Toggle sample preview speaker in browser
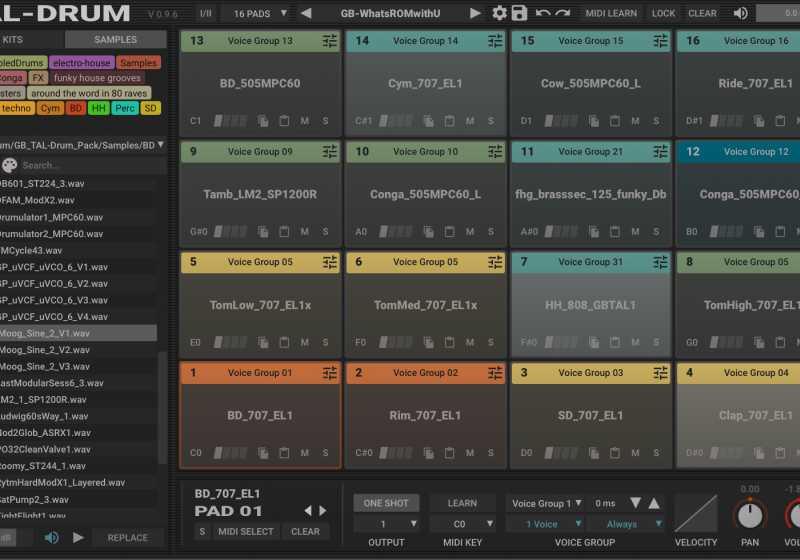Viewport: 800px width, 560px height. [x=52, y=537]
